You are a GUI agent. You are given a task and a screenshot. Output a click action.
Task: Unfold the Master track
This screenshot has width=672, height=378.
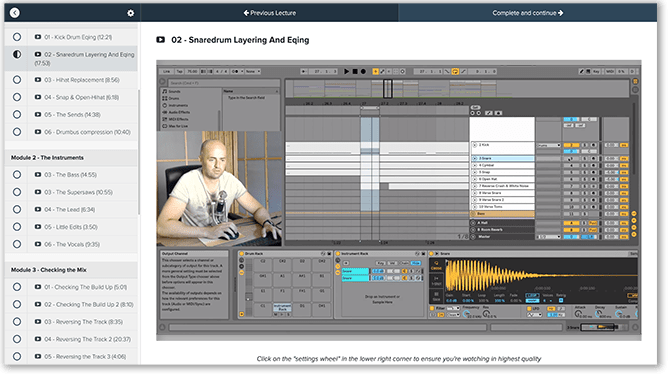pyautogui.click(x=474, y=237)
